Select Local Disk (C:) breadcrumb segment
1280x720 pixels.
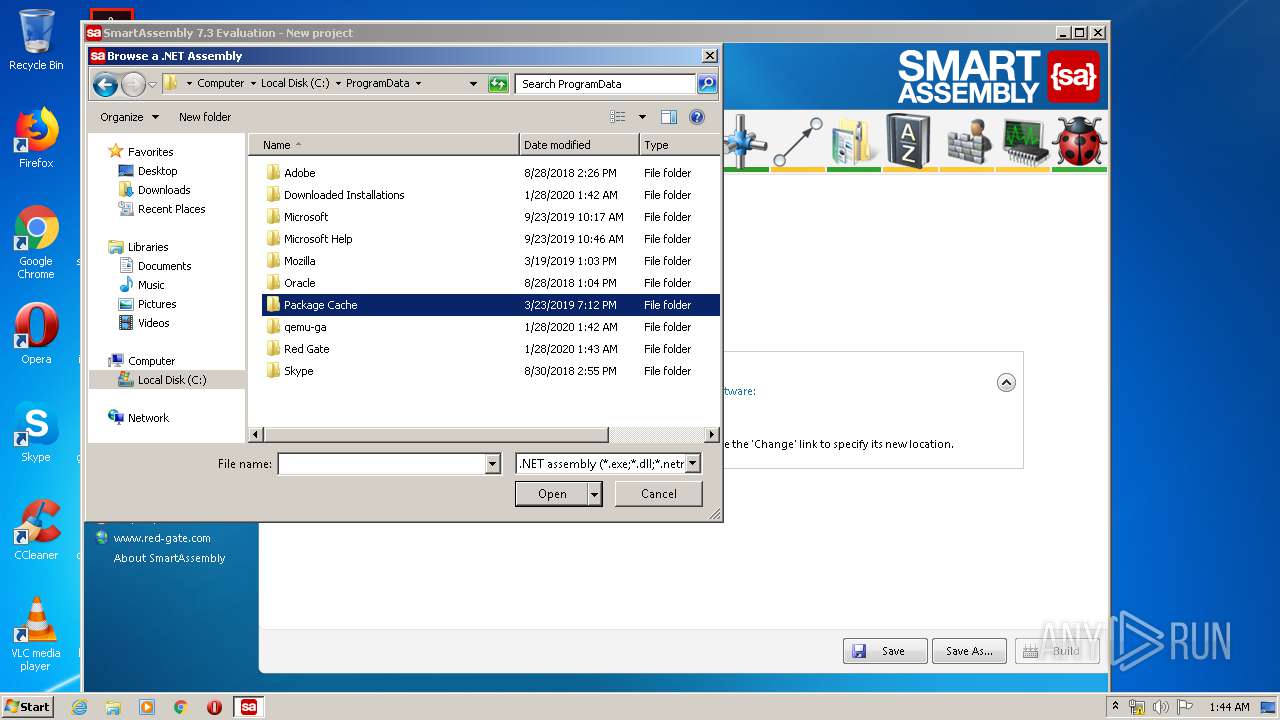(x=295, y=84)
